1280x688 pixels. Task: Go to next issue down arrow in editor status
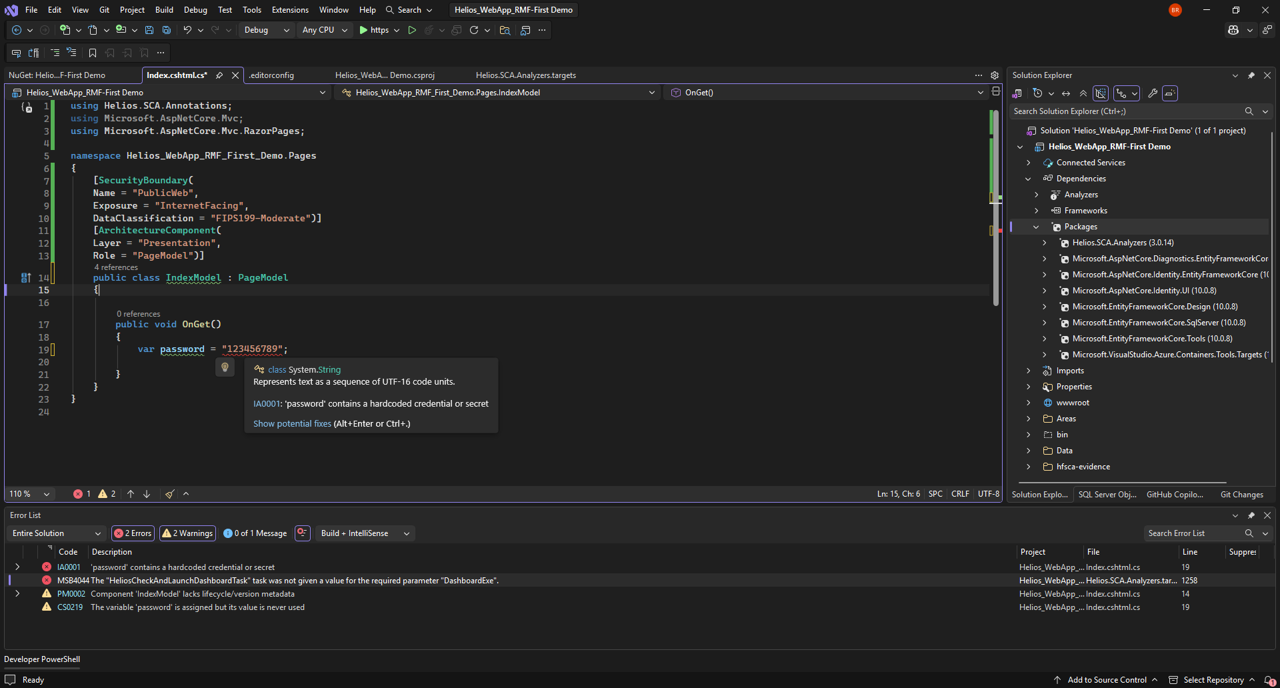click(146, 494)
